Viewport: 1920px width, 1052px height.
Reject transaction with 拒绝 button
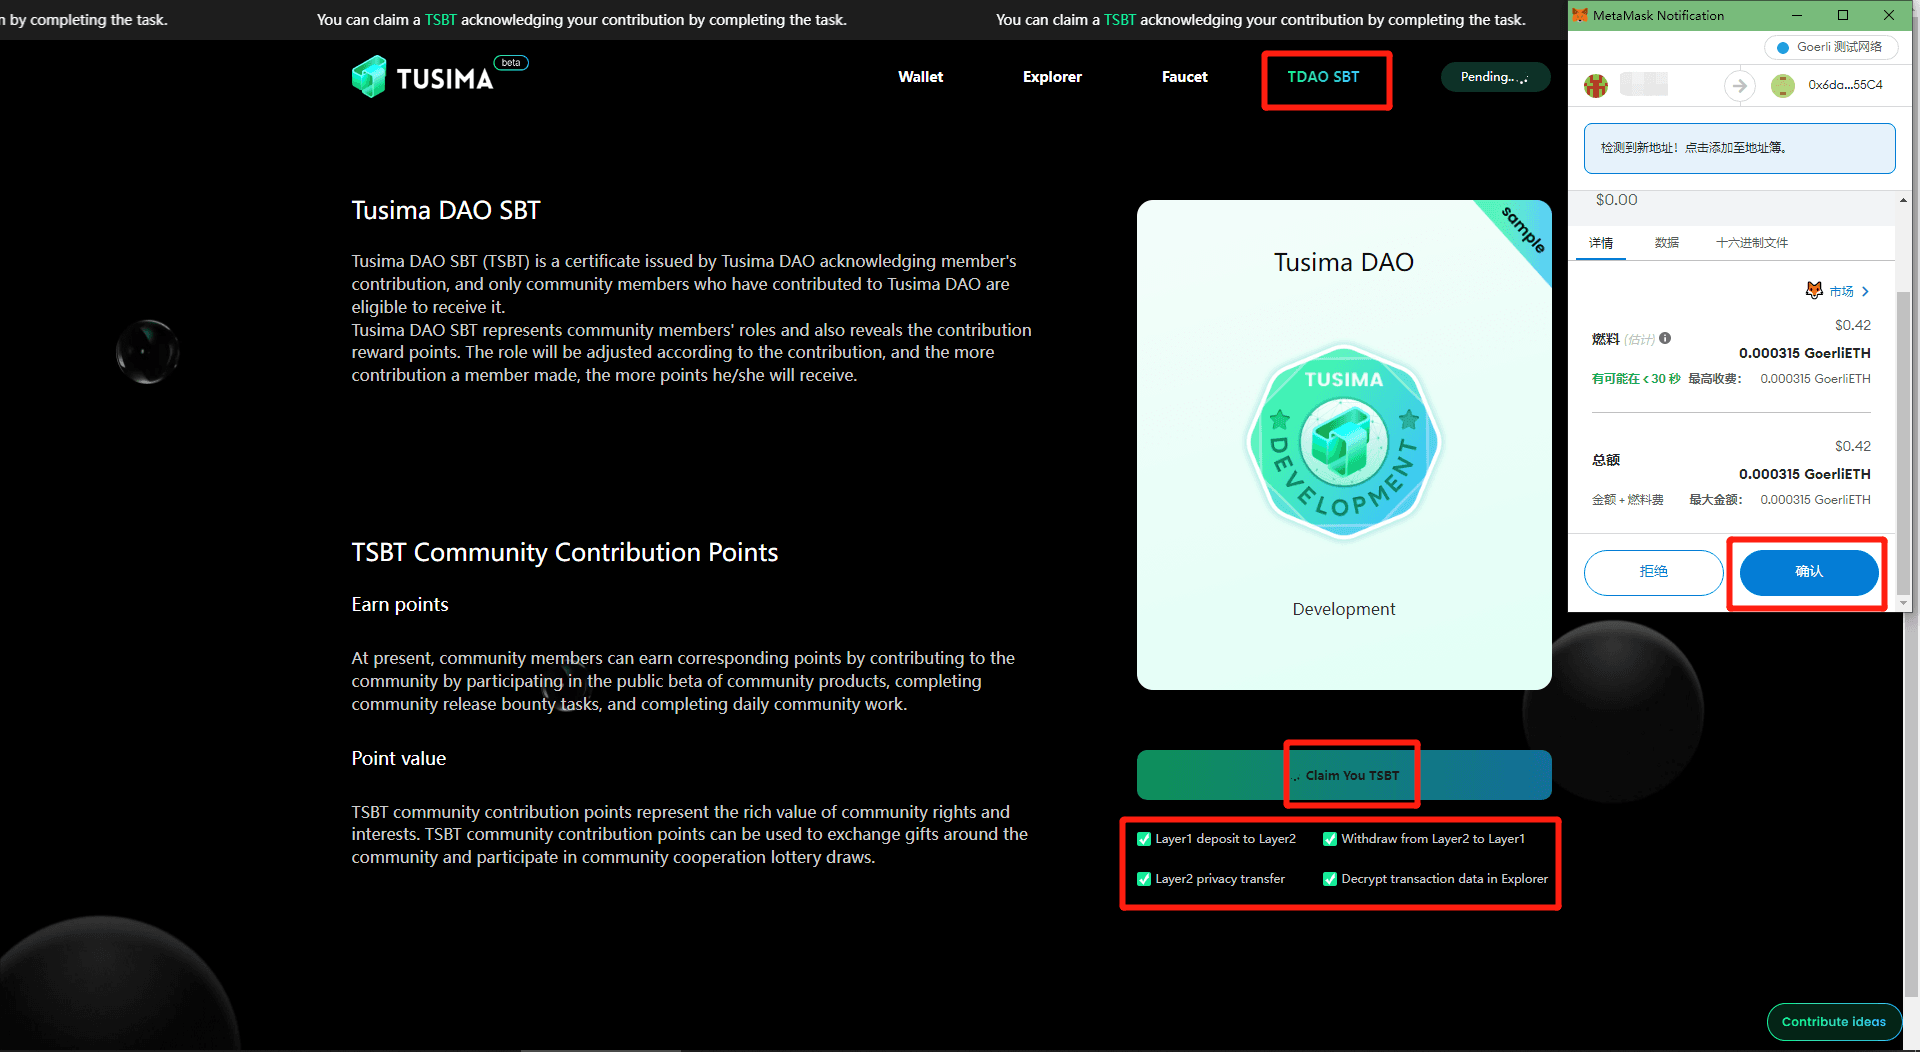pyautogui.click(x=1653, y=572)
